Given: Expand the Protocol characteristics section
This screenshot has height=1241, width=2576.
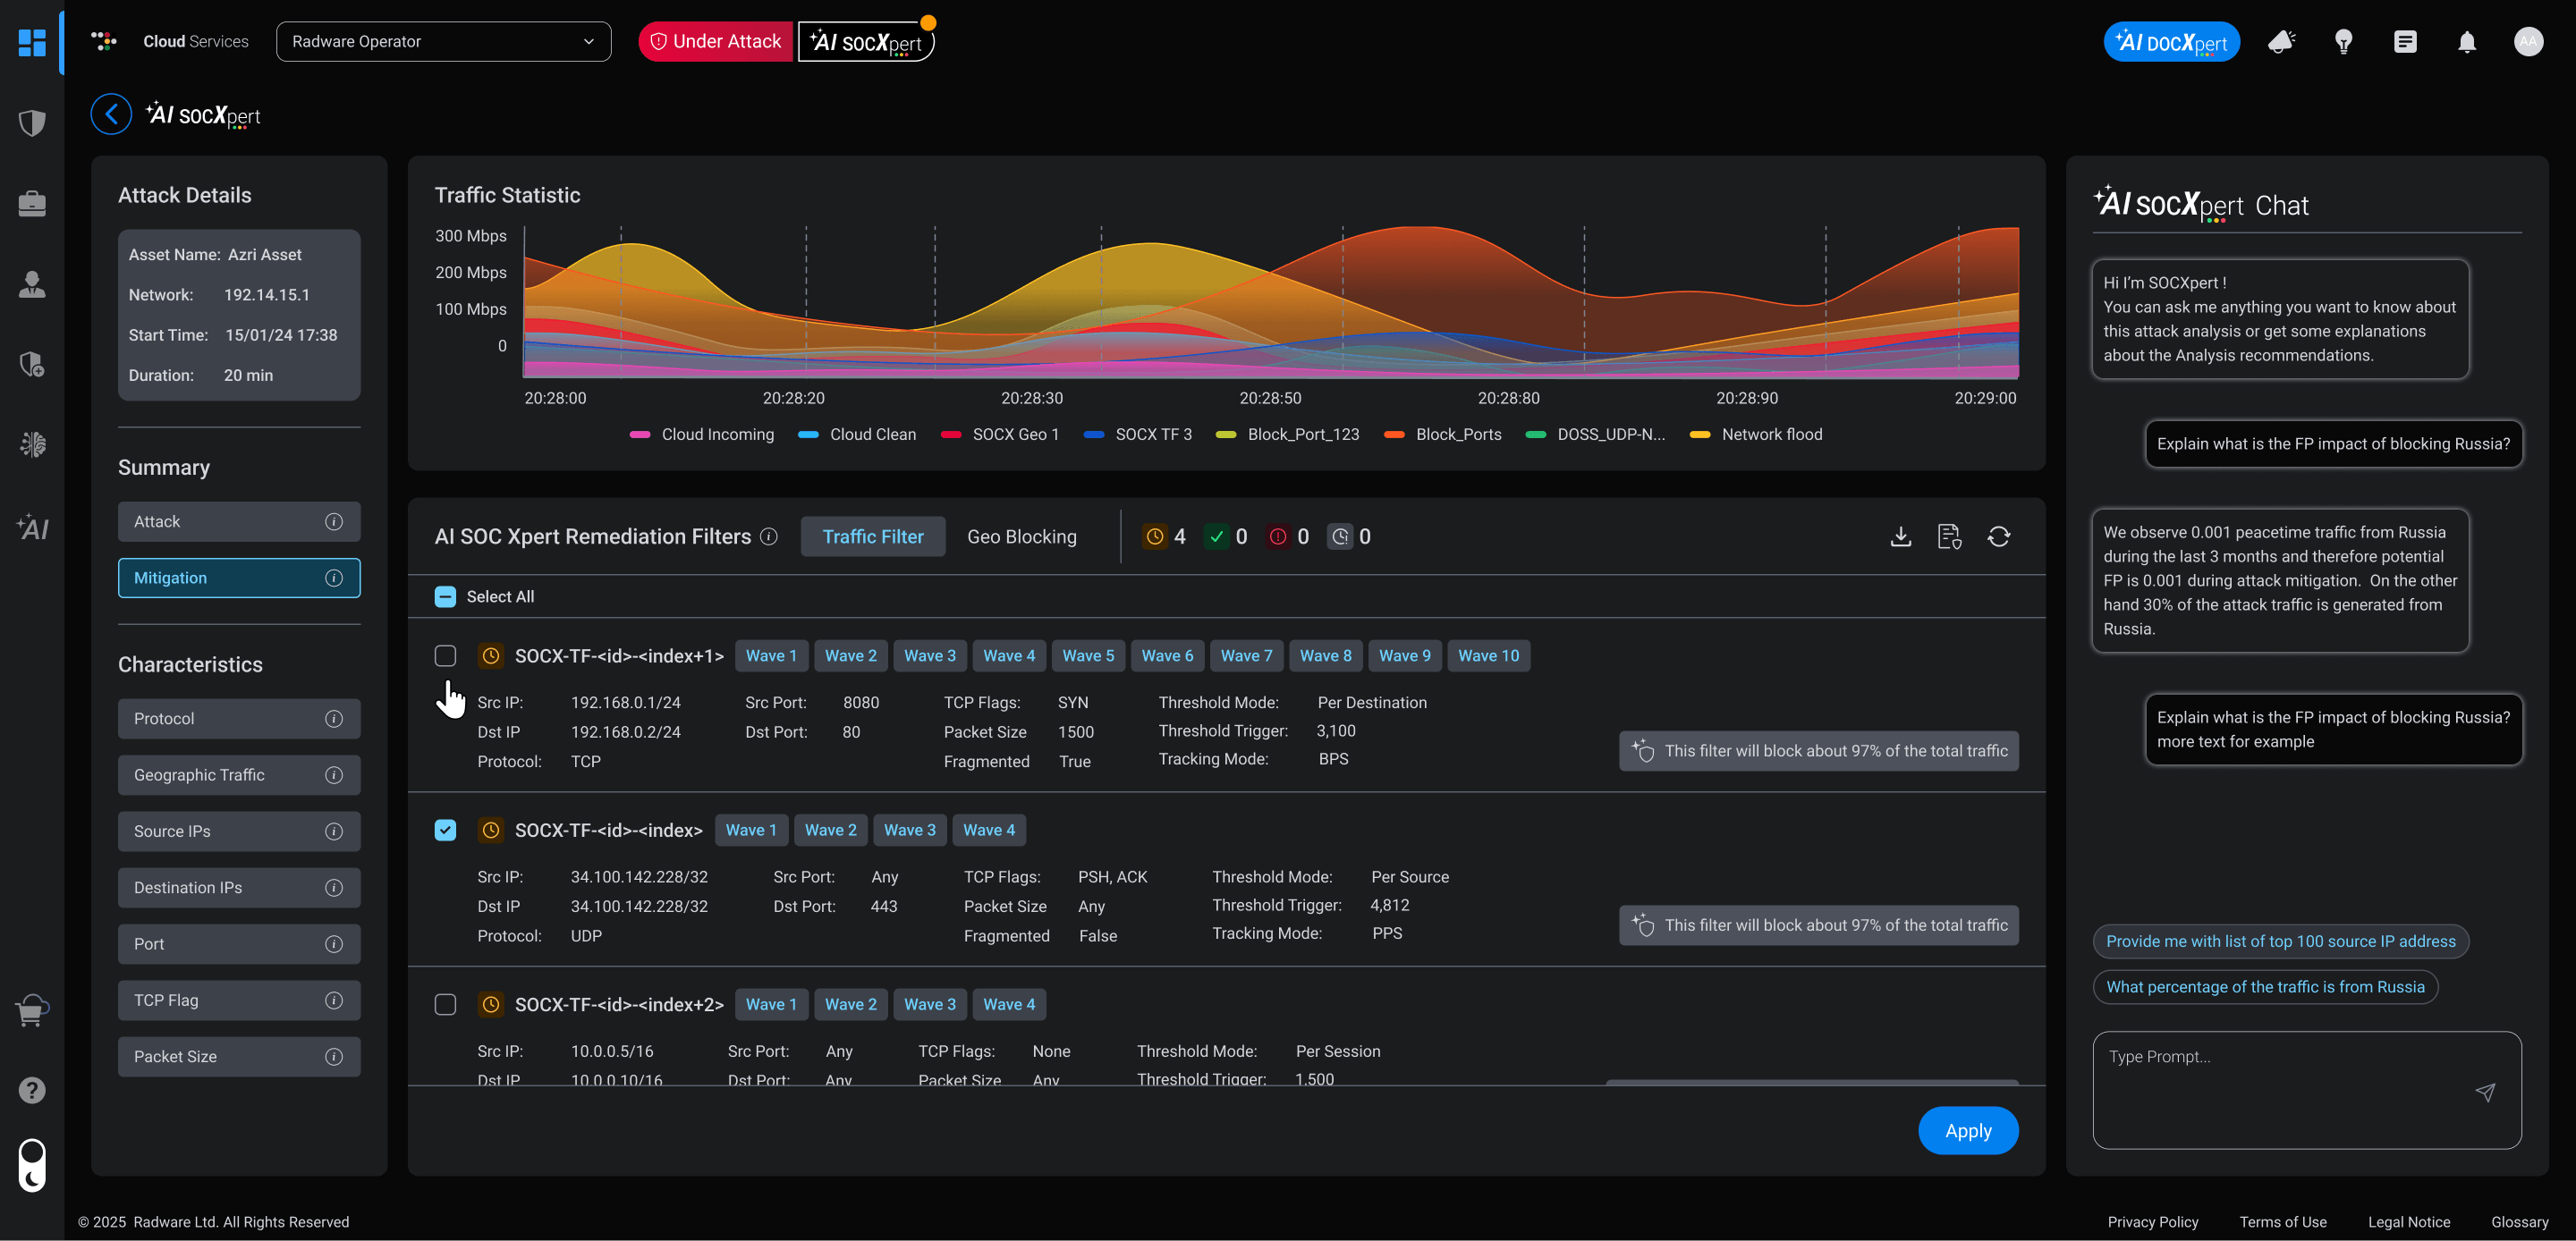Looking at the screenshot, I should click(239, 718).
